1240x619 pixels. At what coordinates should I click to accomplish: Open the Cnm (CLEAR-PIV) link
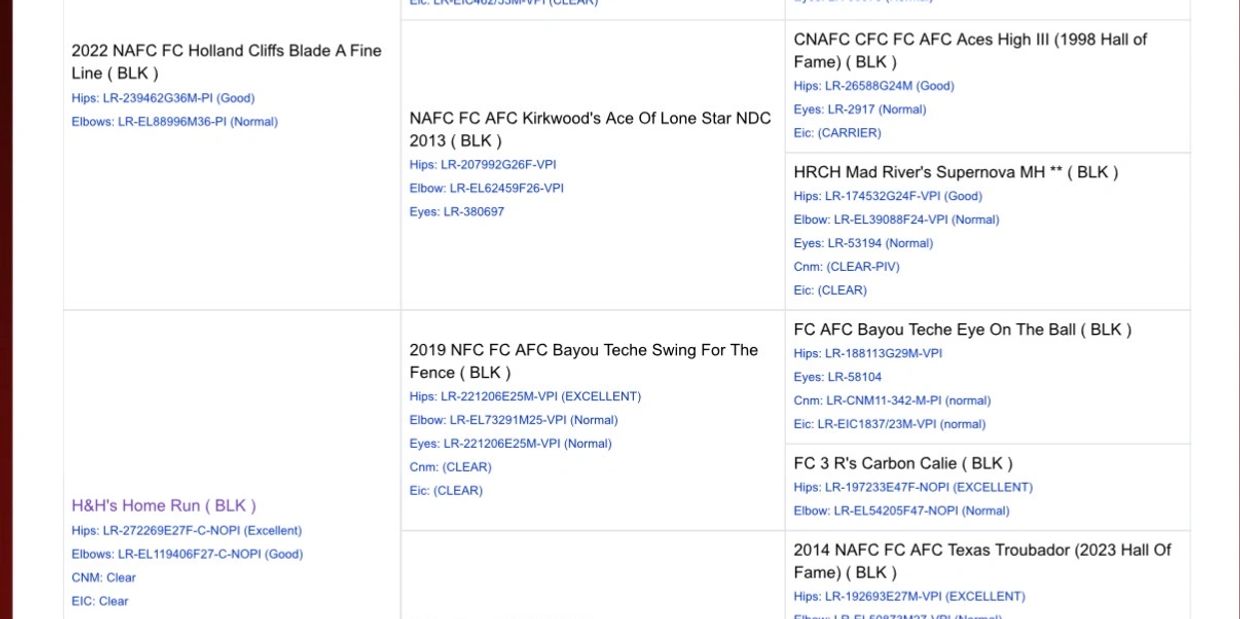(846, 267)
